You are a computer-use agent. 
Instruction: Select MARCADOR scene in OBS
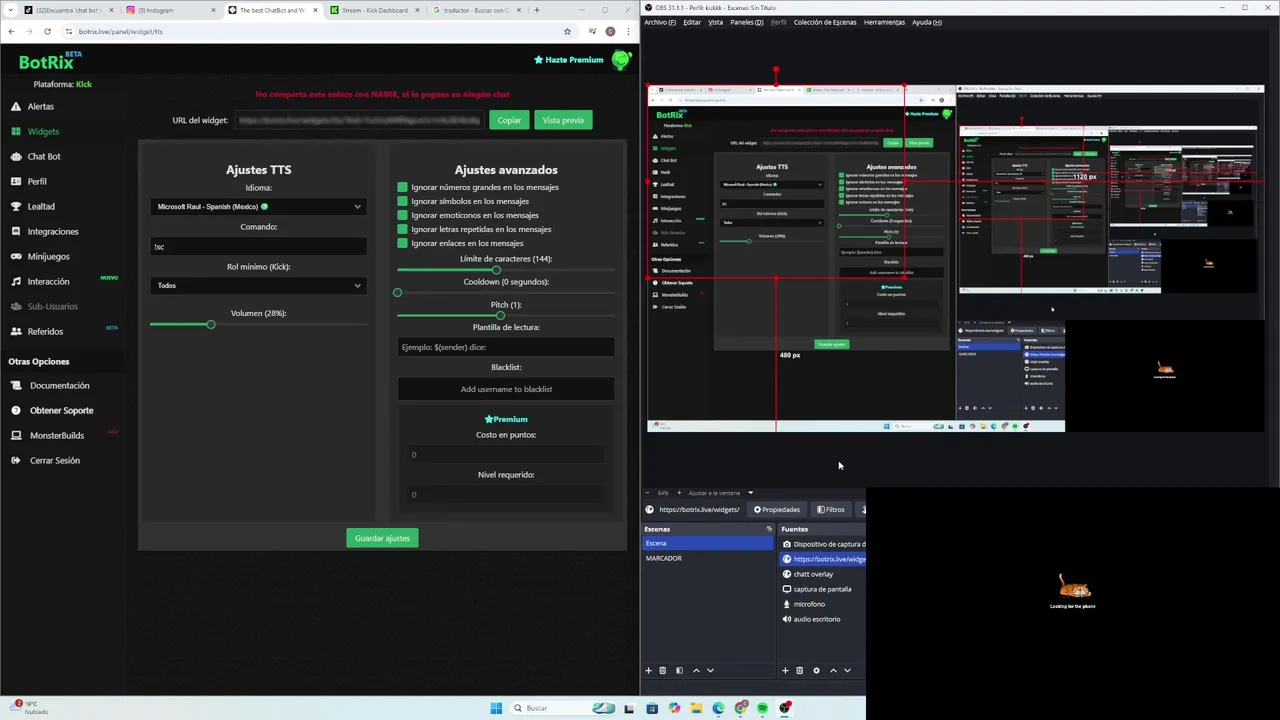707,558
